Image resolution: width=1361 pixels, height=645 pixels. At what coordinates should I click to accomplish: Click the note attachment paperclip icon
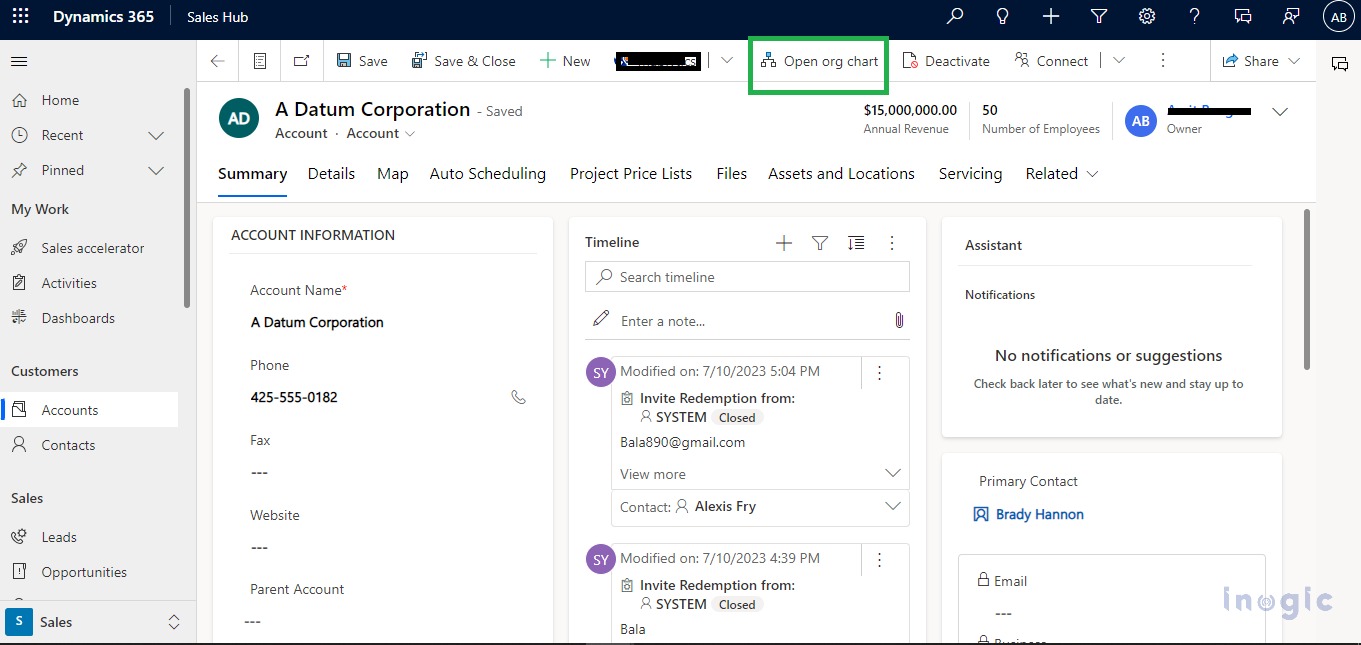(x=898, y=320)
